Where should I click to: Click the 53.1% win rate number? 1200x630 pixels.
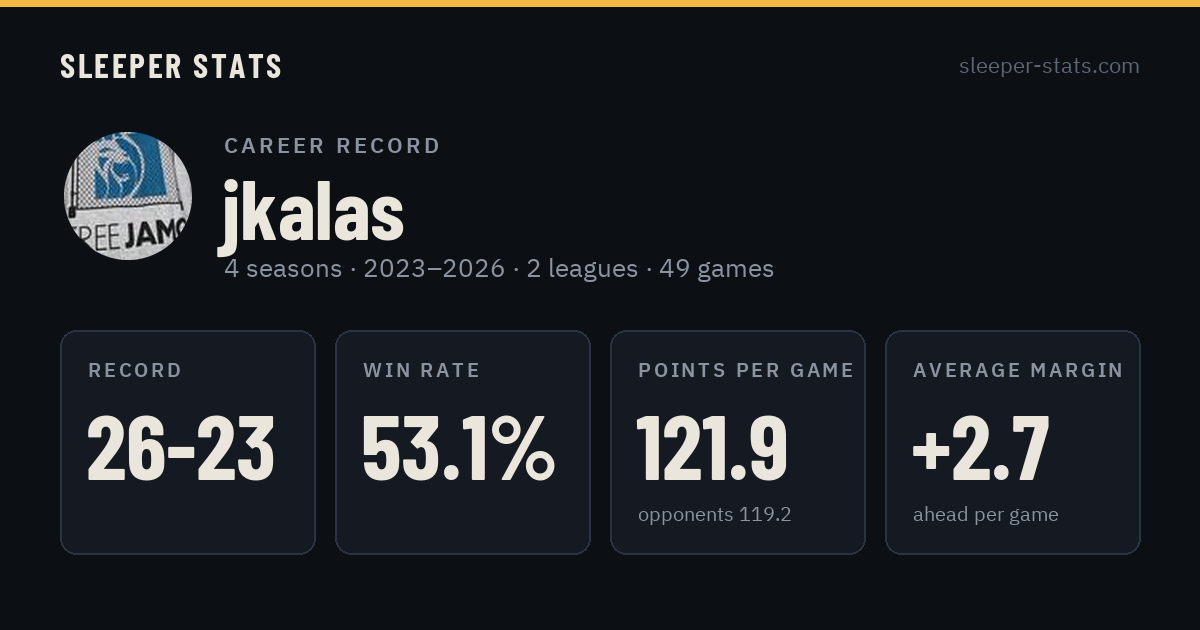pos(458,448)
